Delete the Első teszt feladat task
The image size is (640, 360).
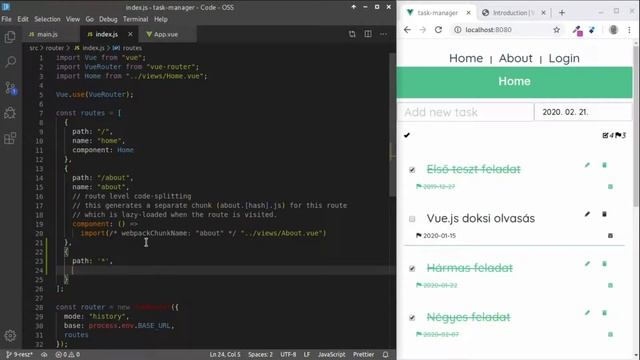604,165
